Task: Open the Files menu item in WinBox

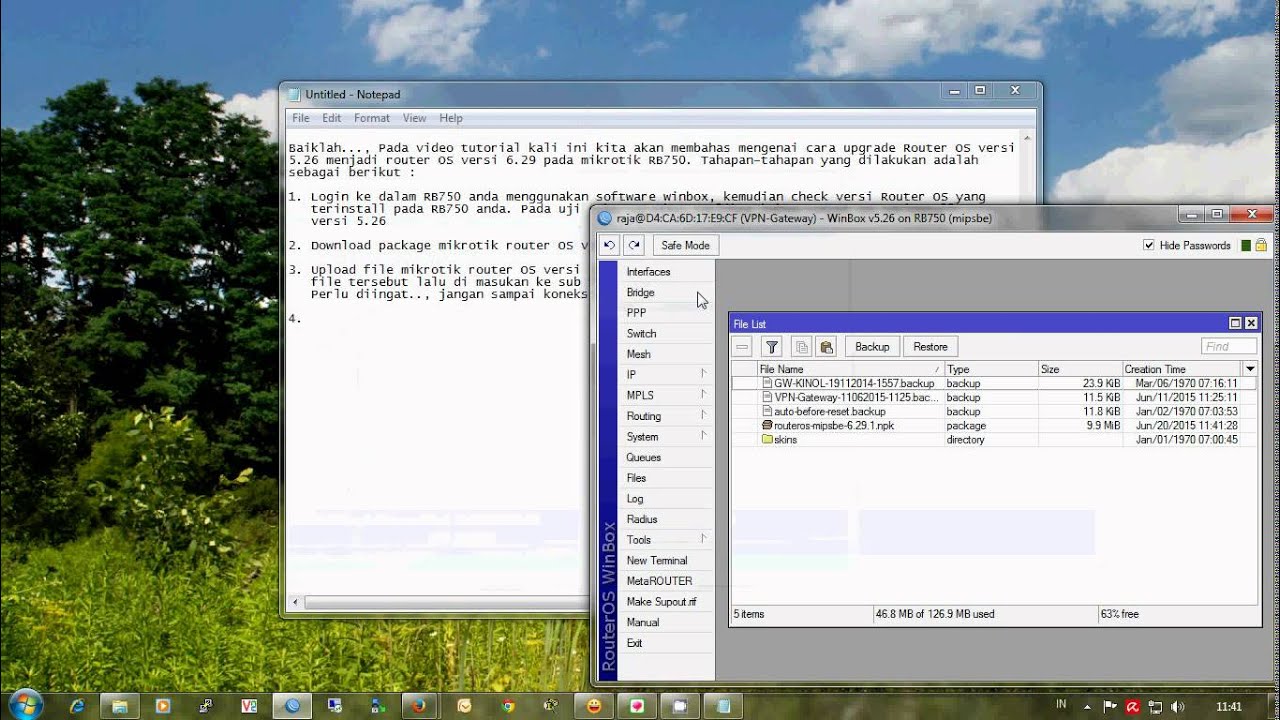Action: click(665, 478)
